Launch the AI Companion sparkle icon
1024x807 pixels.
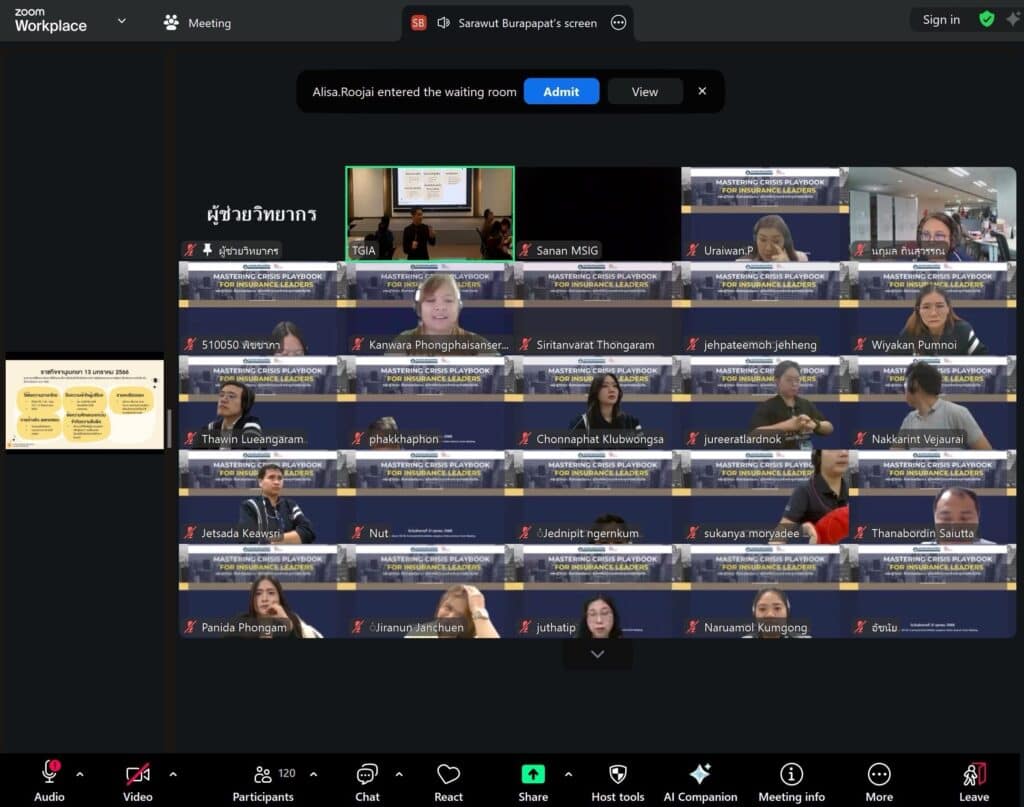click(x=700, y=774)
